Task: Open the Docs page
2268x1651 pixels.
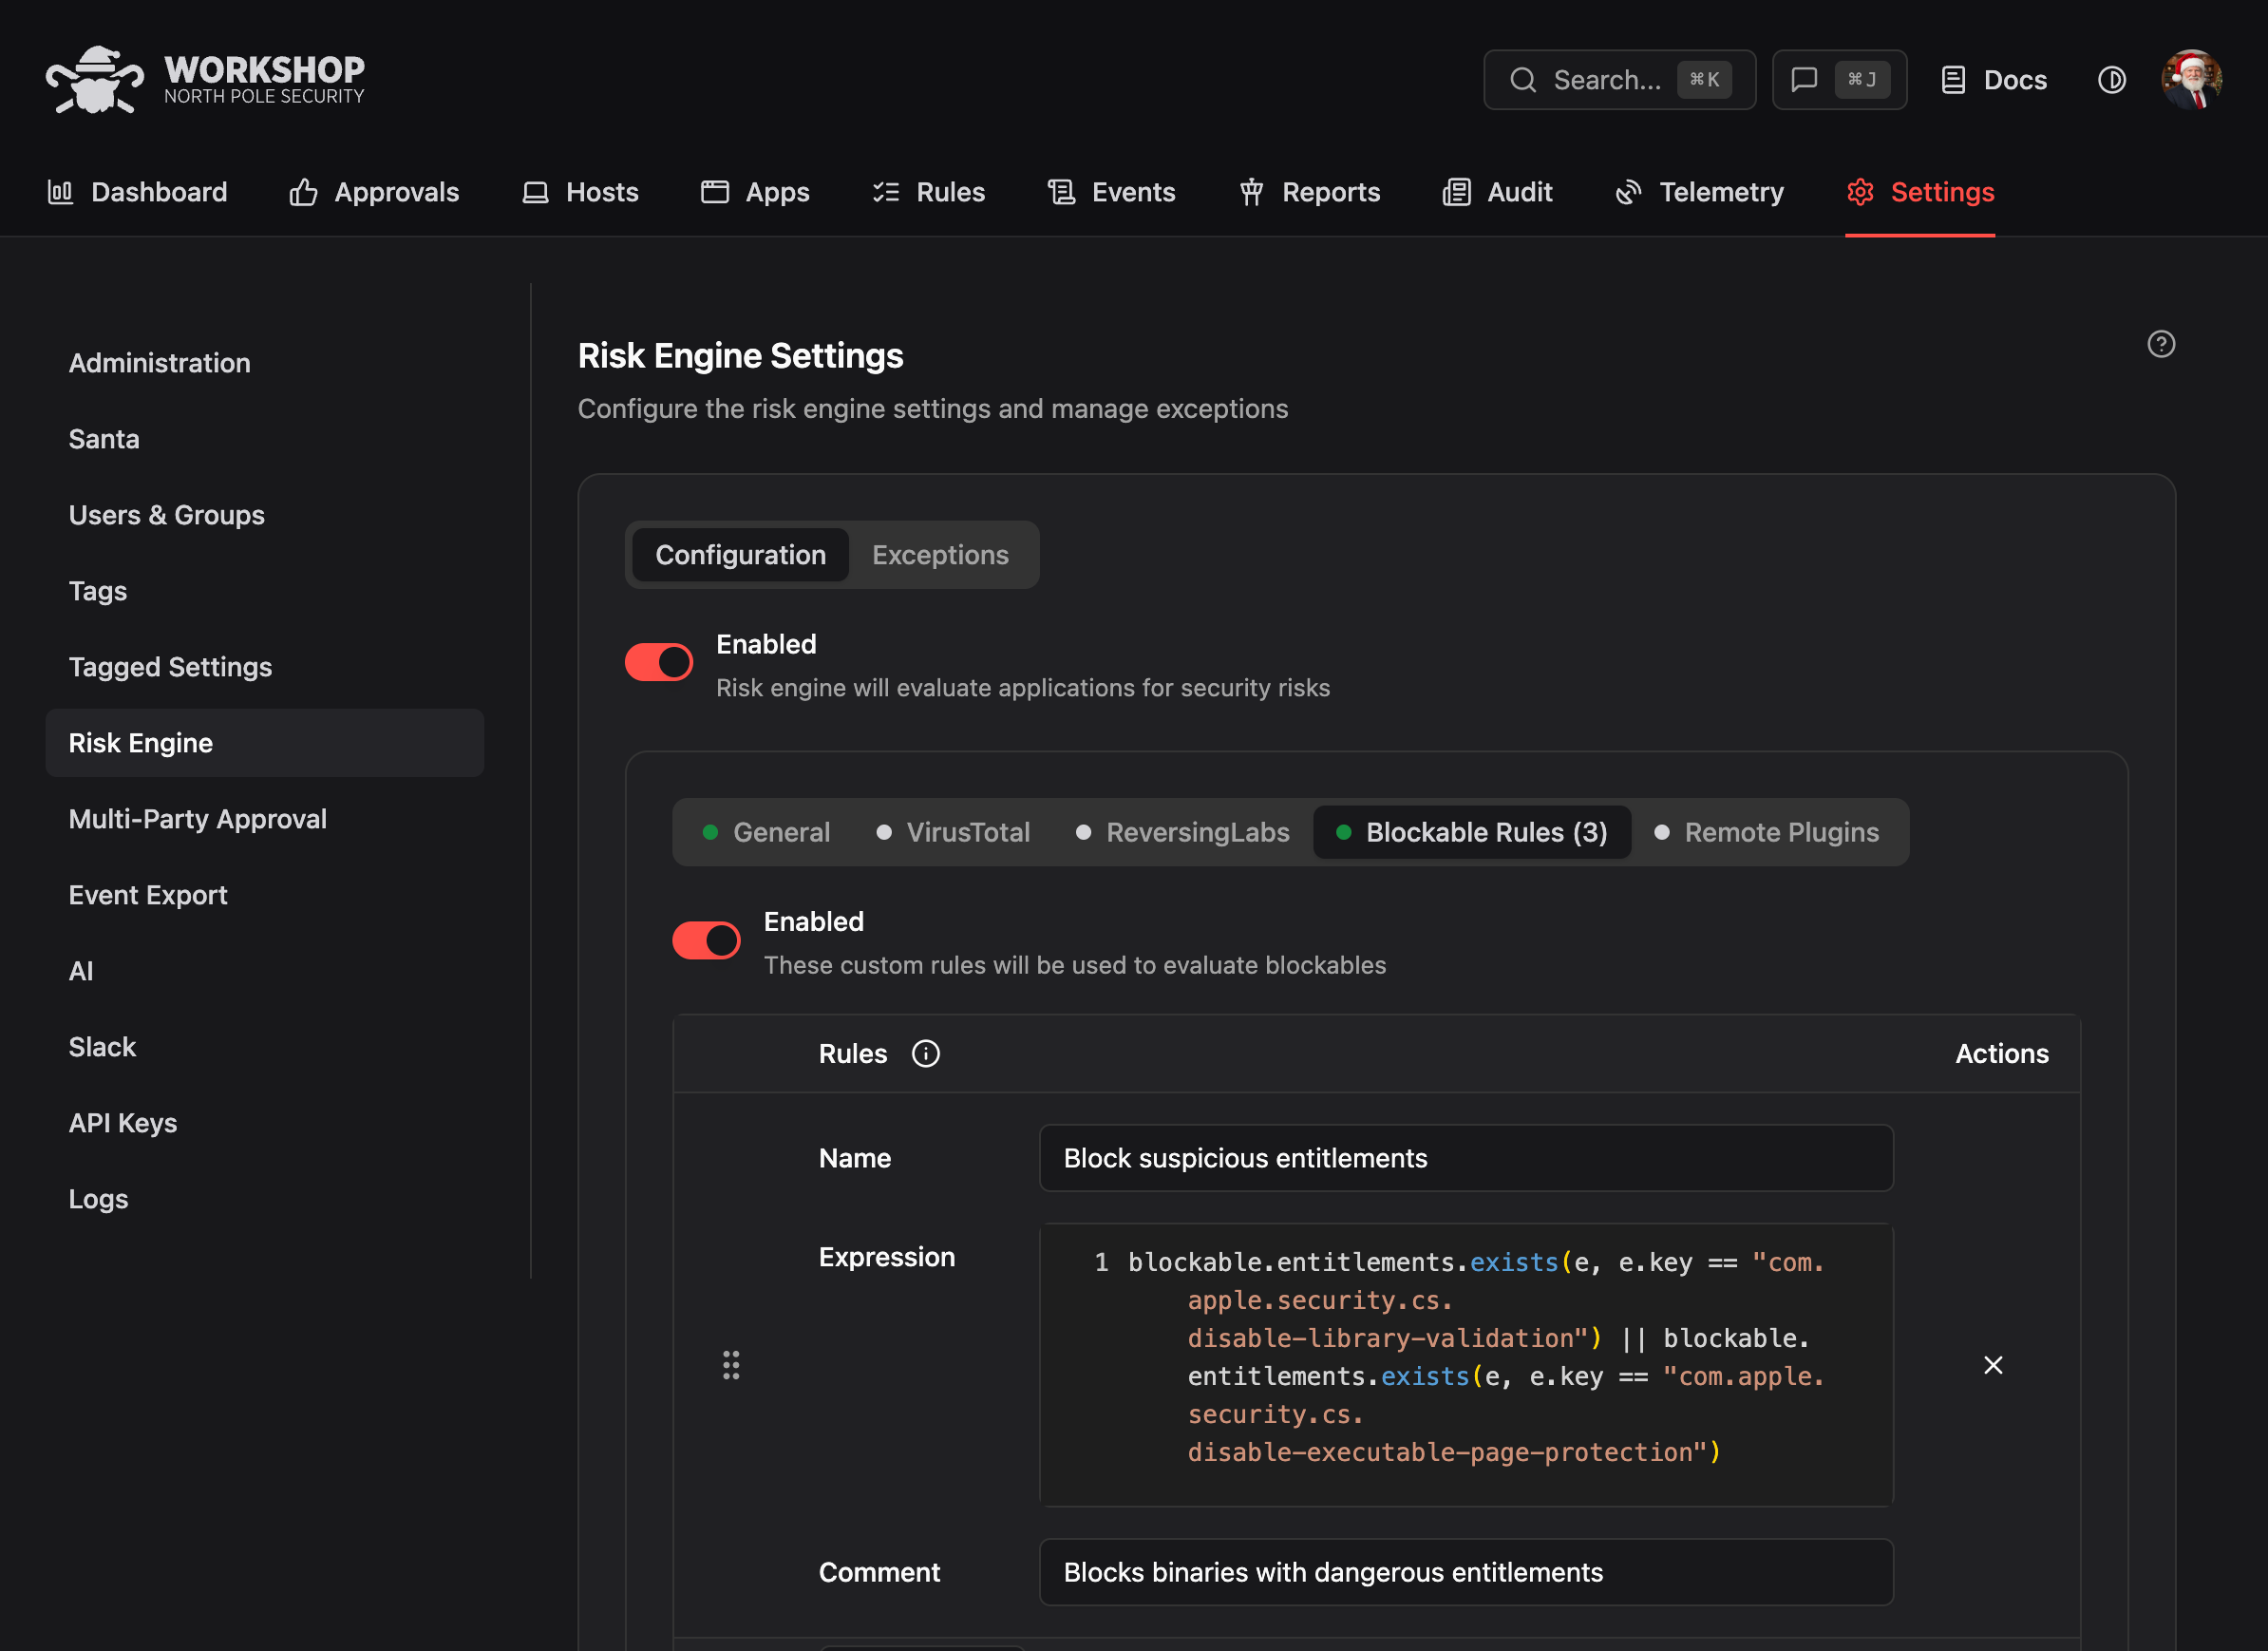Action: 1993,80
